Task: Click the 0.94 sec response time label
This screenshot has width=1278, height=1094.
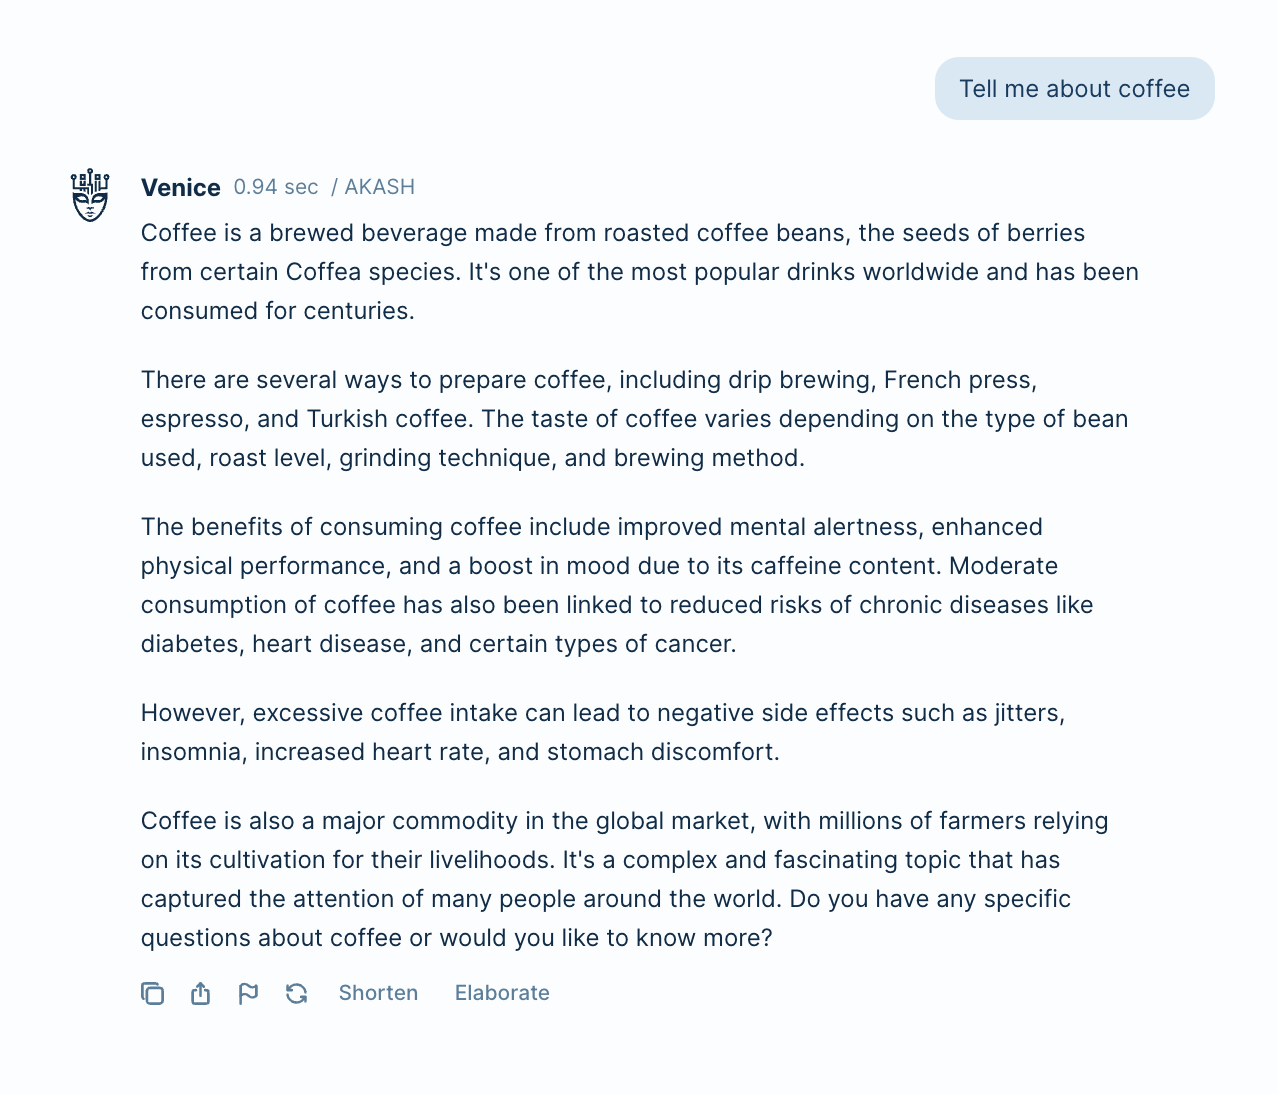Action: click(x=276, y=187)
